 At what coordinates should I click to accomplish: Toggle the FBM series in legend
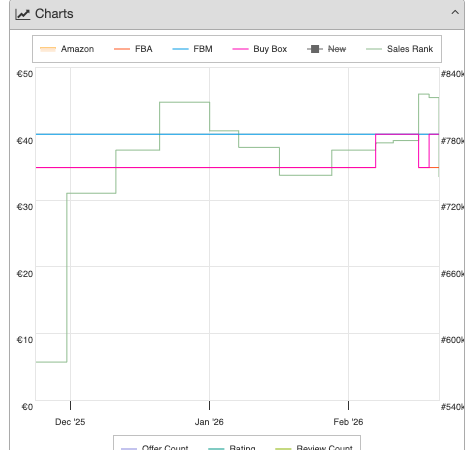click(192, 49)
